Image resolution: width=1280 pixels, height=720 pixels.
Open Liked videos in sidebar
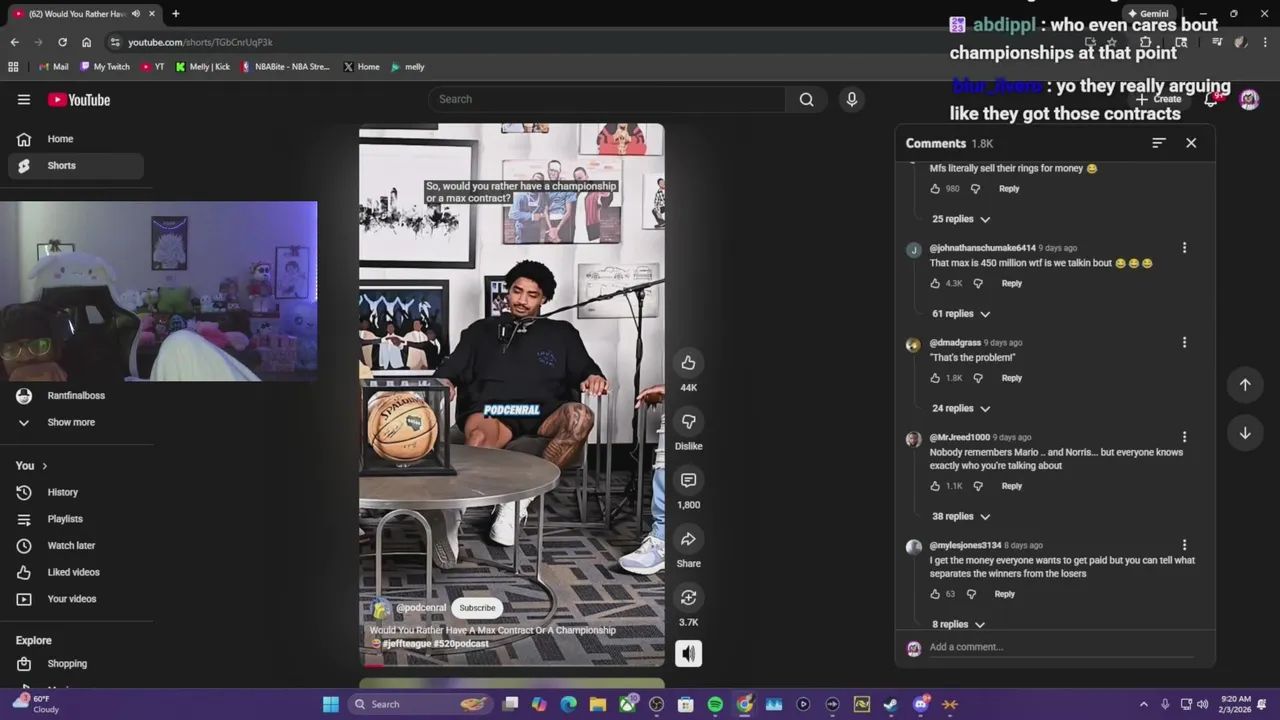tap(76, 572)
